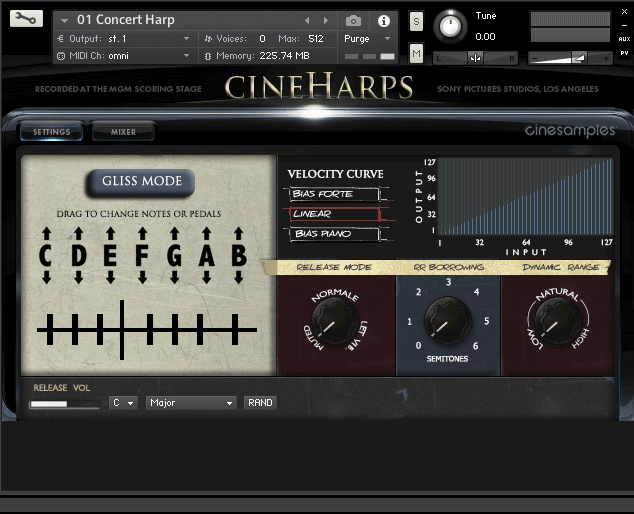Click the volume plus icon
Image resolution: width=634 pixels, height=514 pixels.
[606, 59]
